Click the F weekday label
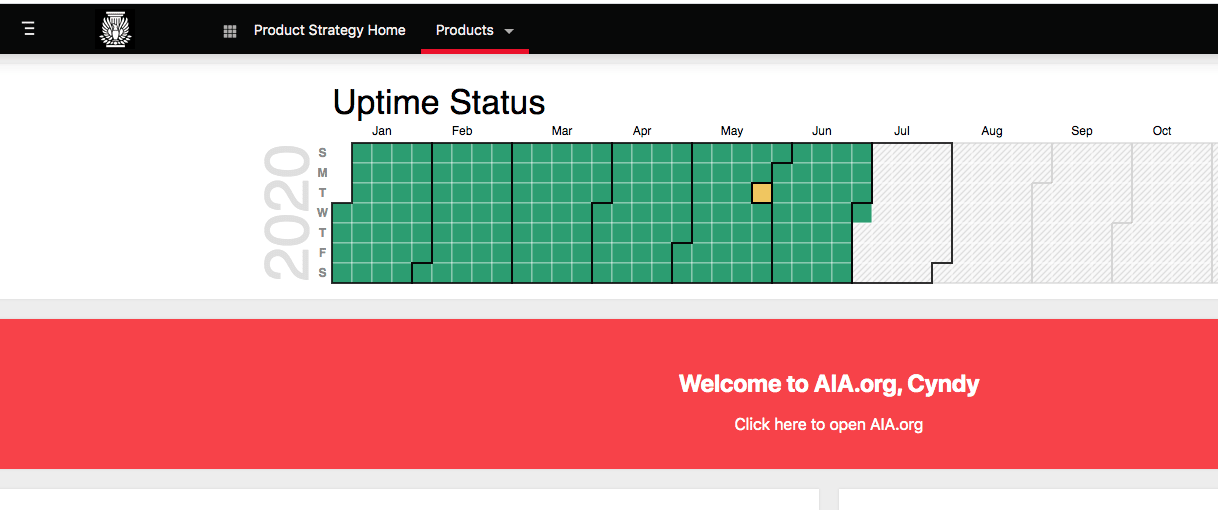Screen dimensions: 1218x510 tap(322, 253)
